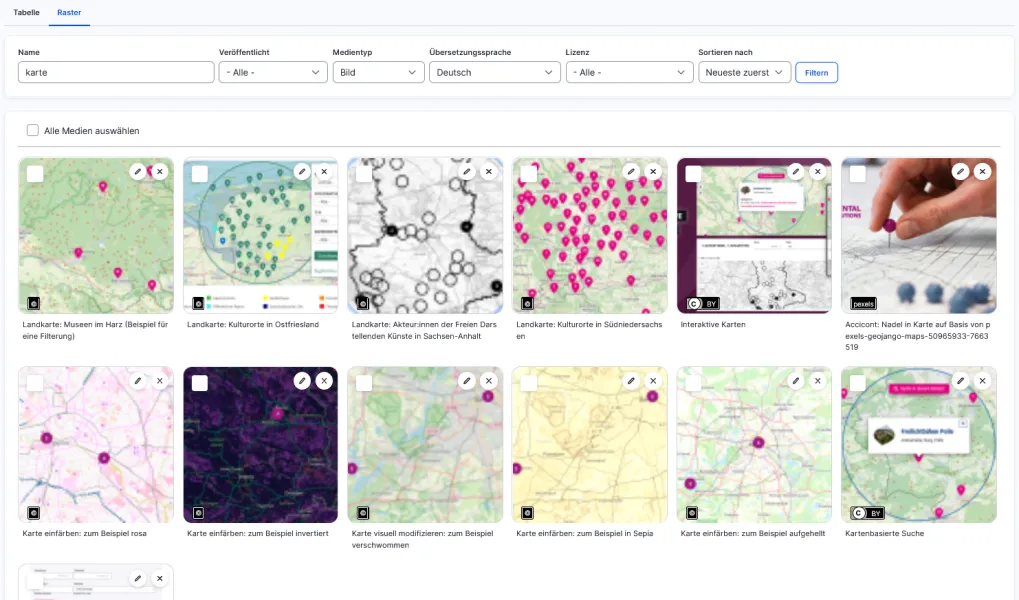
Task: Edit the invertiert map image
Action: pos(302,381)
